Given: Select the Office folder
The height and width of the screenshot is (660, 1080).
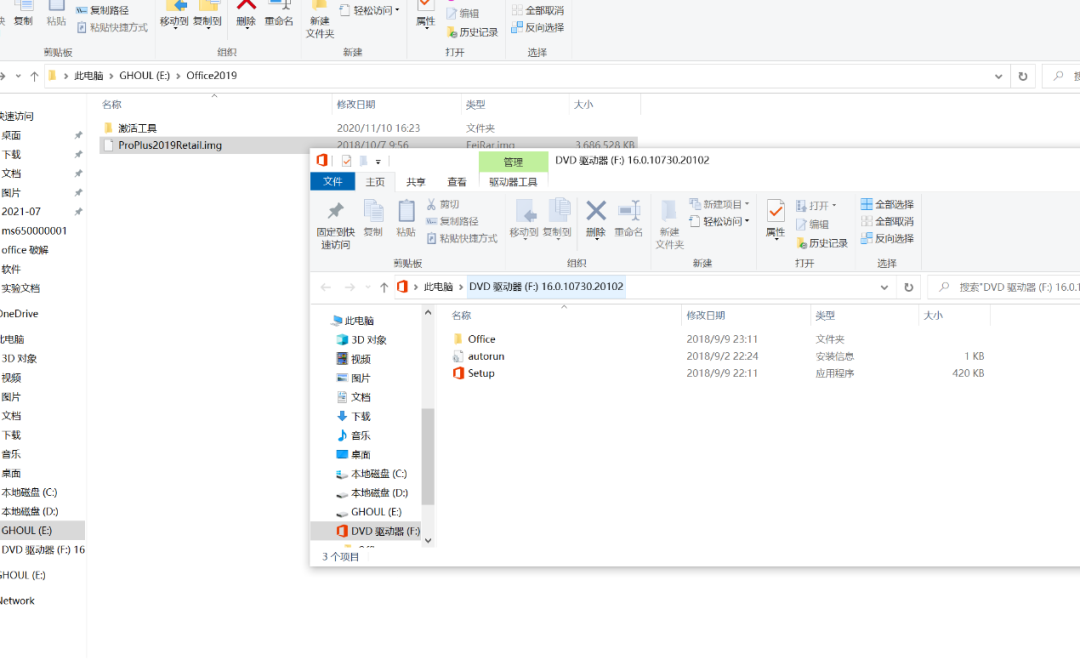Looking at the screenshot, I should pos(481,339).
